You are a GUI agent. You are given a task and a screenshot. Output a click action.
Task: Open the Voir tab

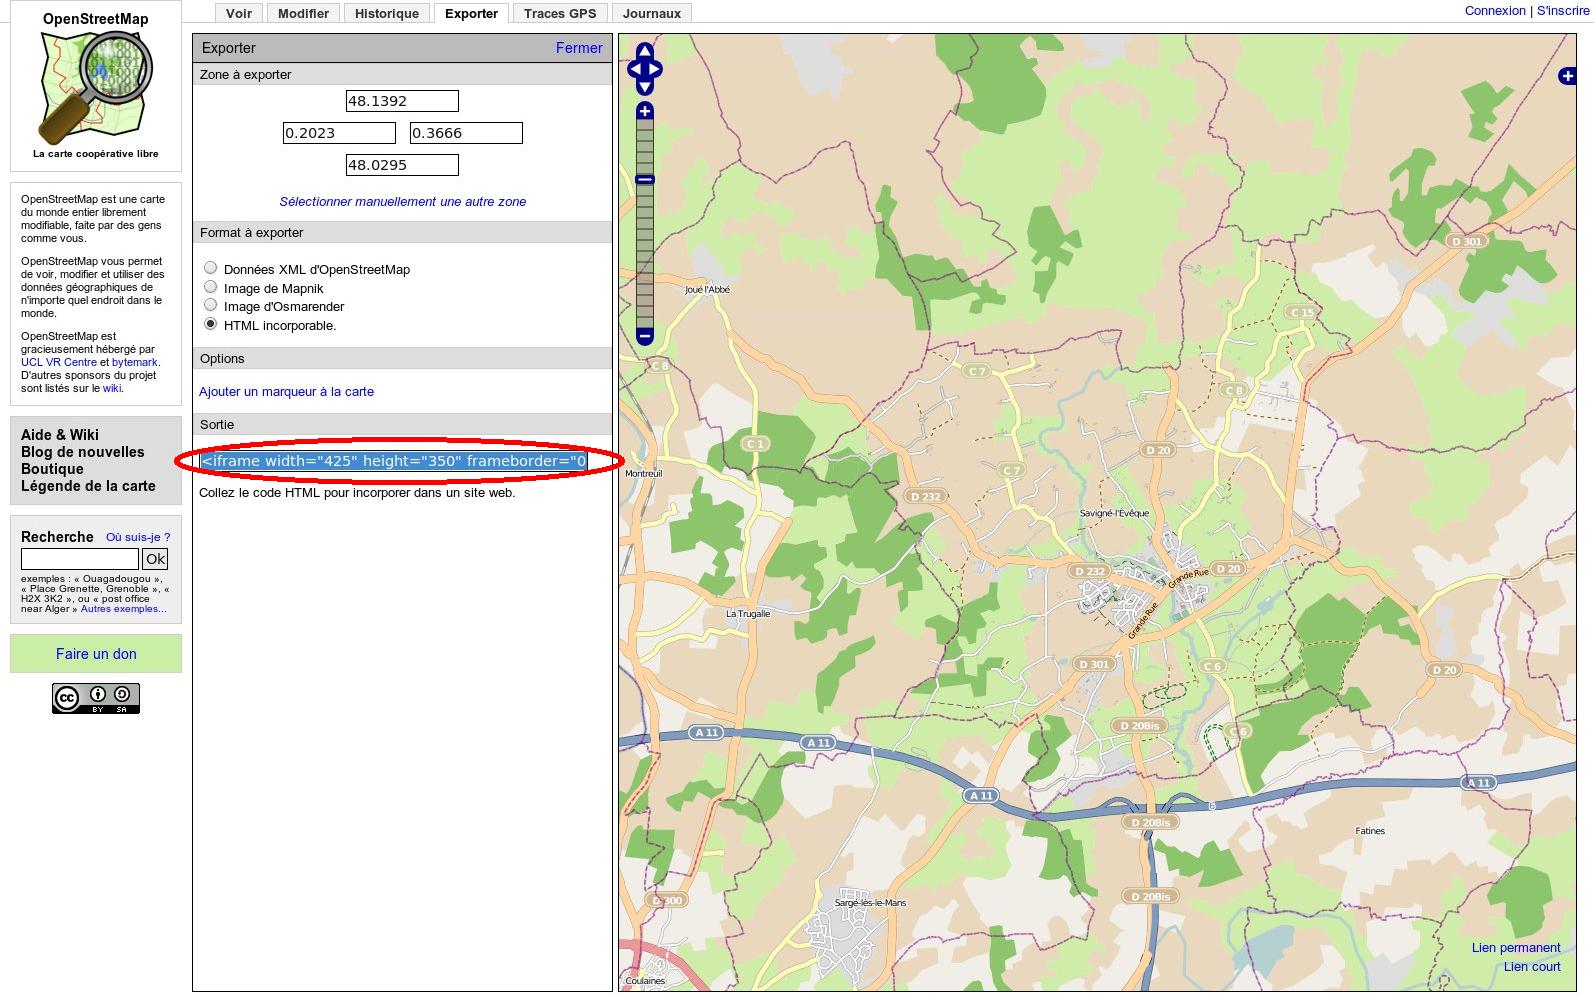point(239,13)
